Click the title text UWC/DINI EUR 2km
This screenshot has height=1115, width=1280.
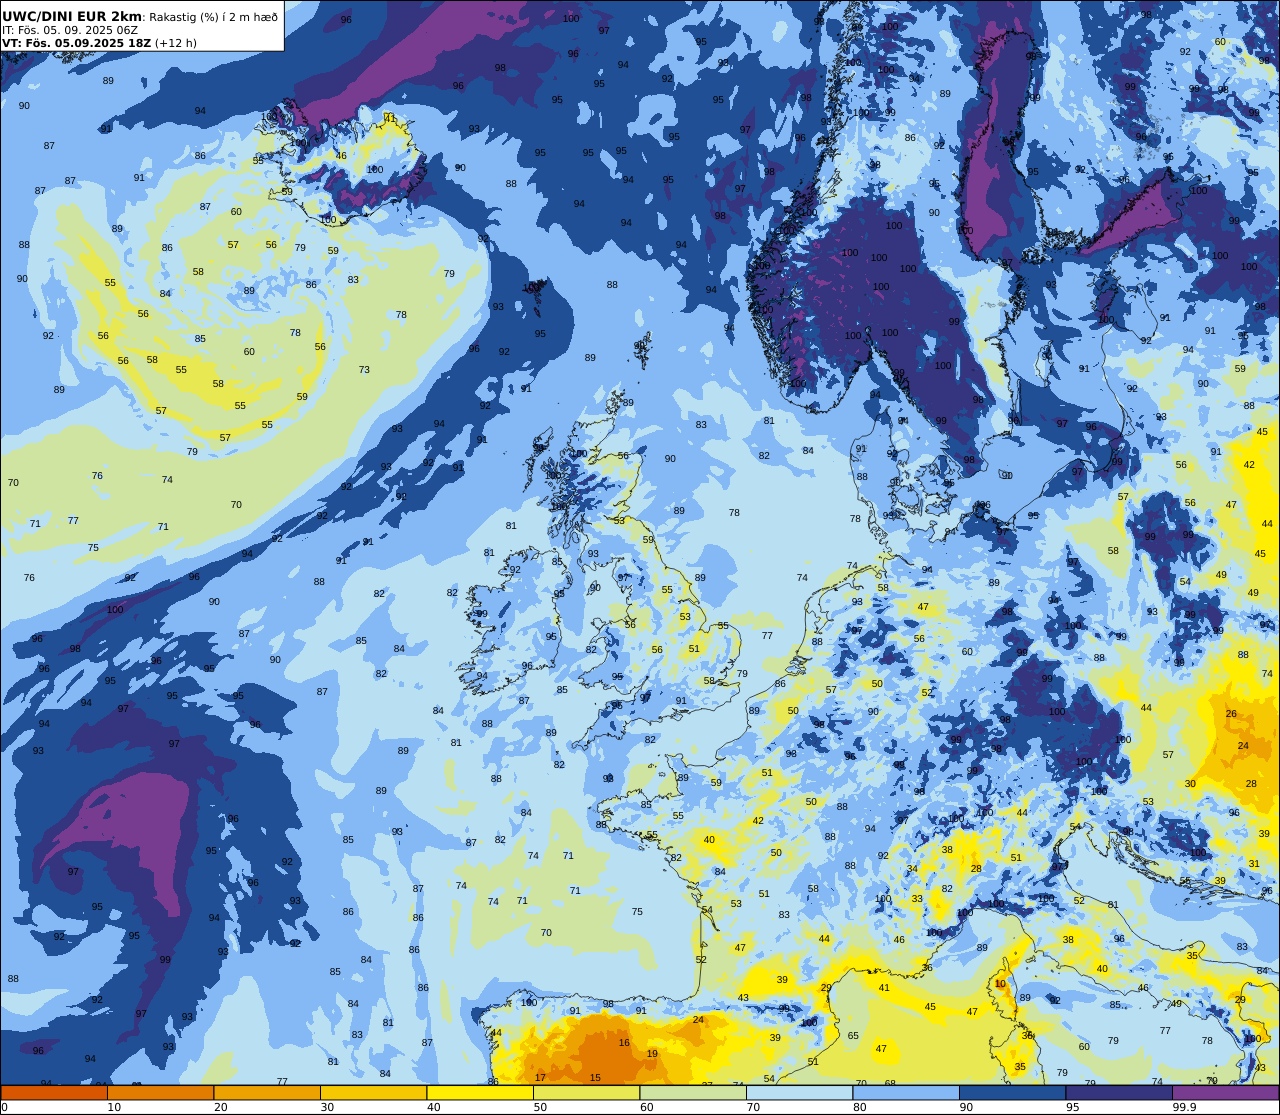[x=72, y=16]
